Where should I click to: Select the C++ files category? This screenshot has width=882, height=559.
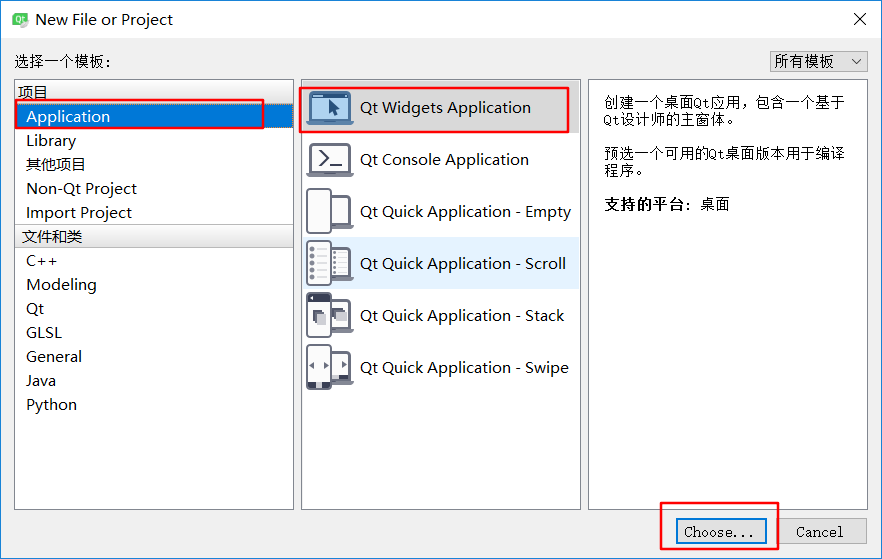coord(154,261)
